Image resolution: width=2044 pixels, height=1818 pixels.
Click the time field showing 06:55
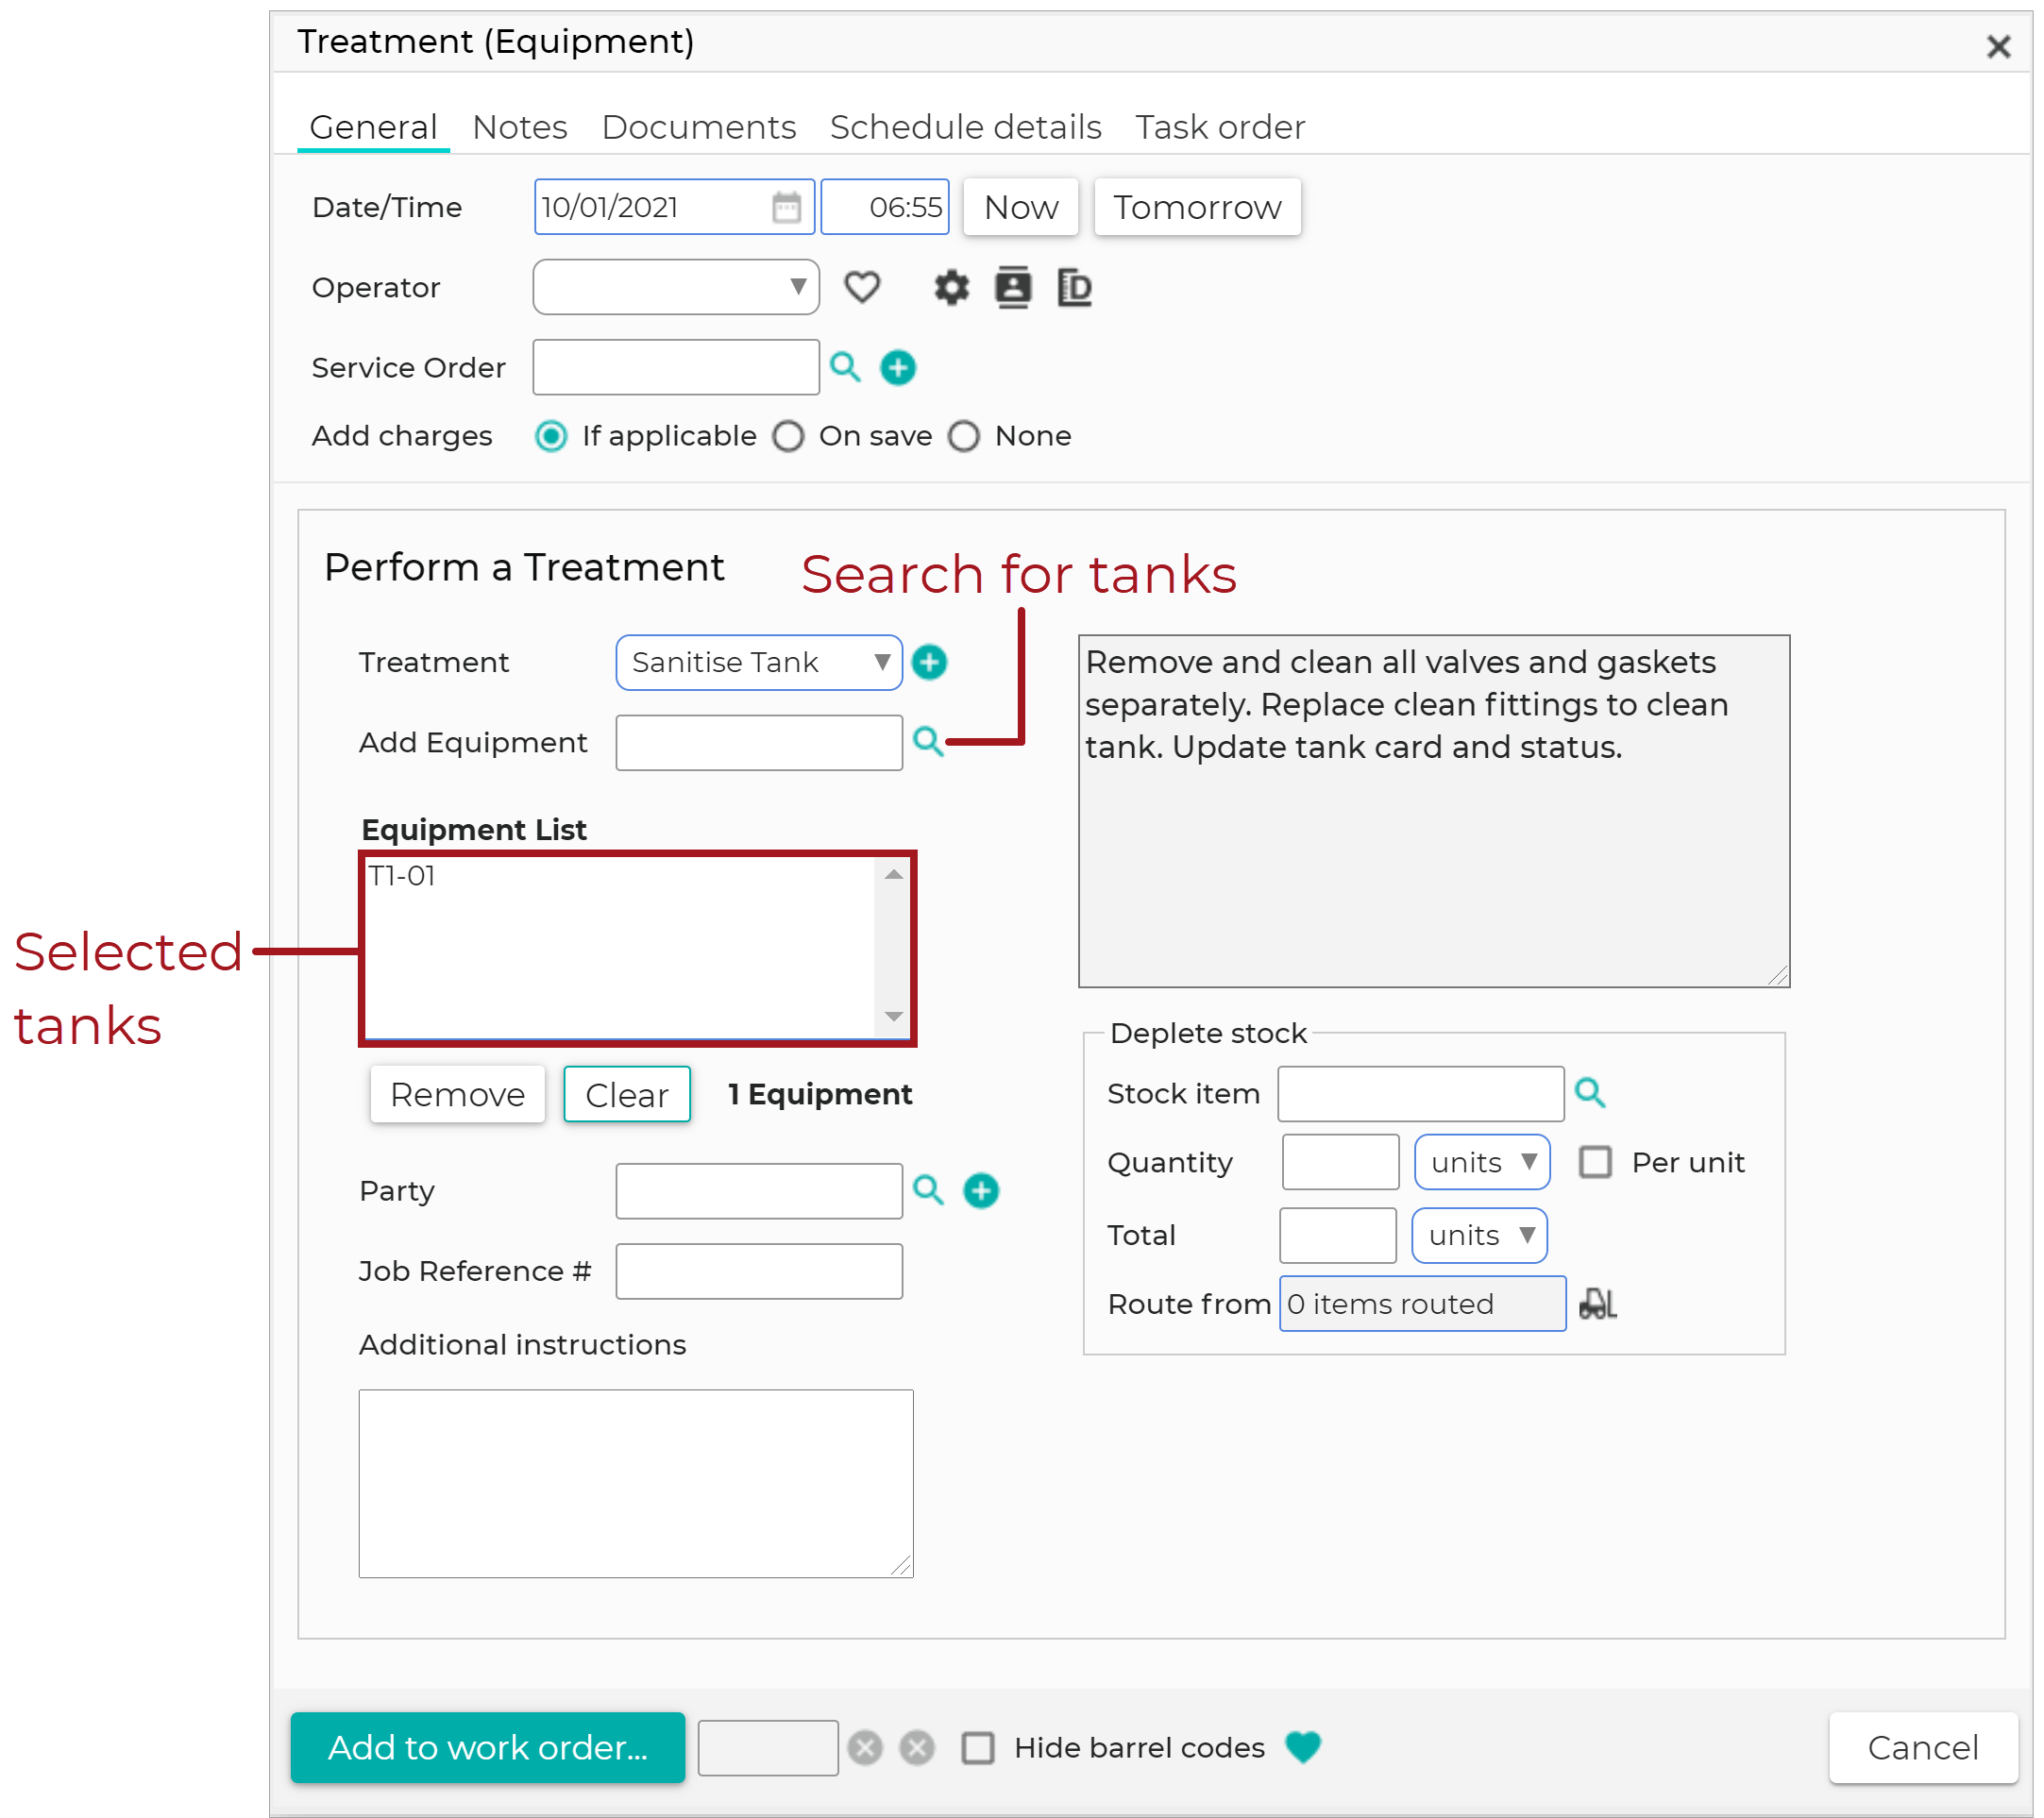(885, 207)
